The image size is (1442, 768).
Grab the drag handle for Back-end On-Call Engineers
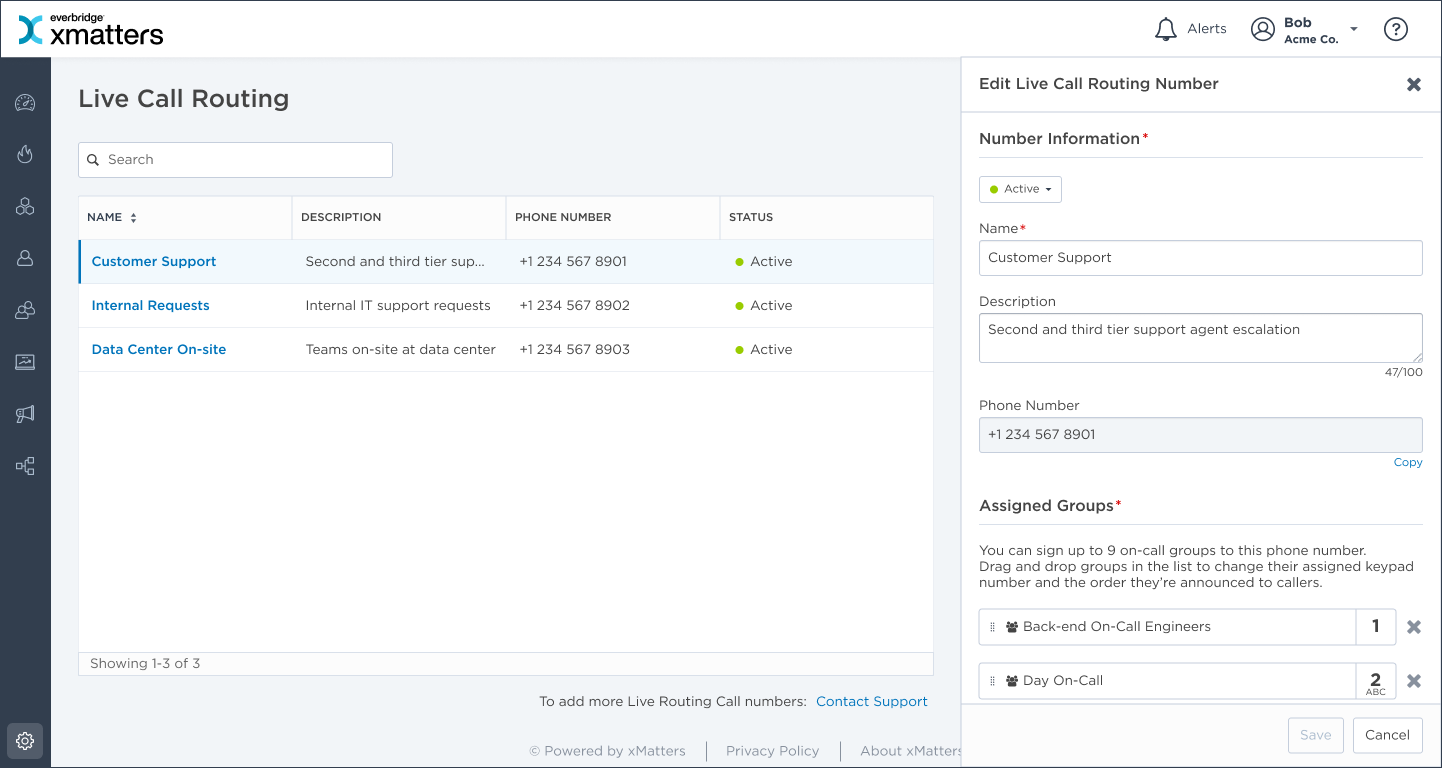coord(992,627)
